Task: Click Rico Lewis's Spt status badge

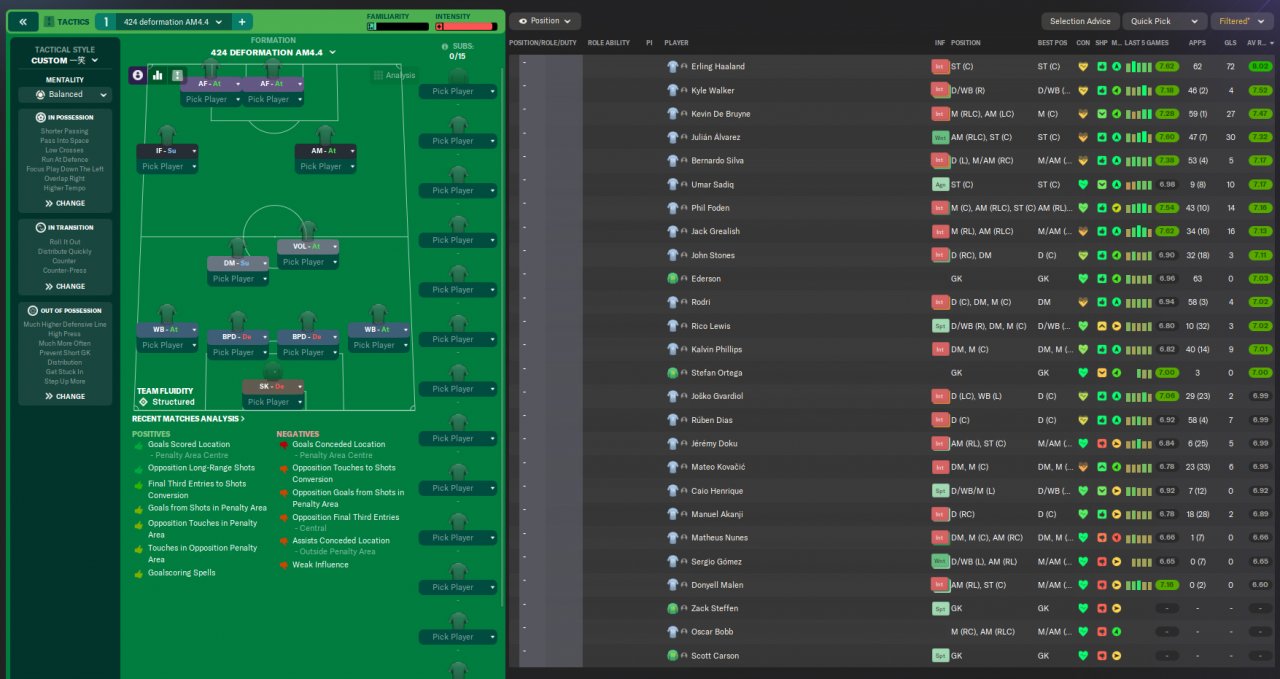Action: pyautogui.click(x=940, y=326)
